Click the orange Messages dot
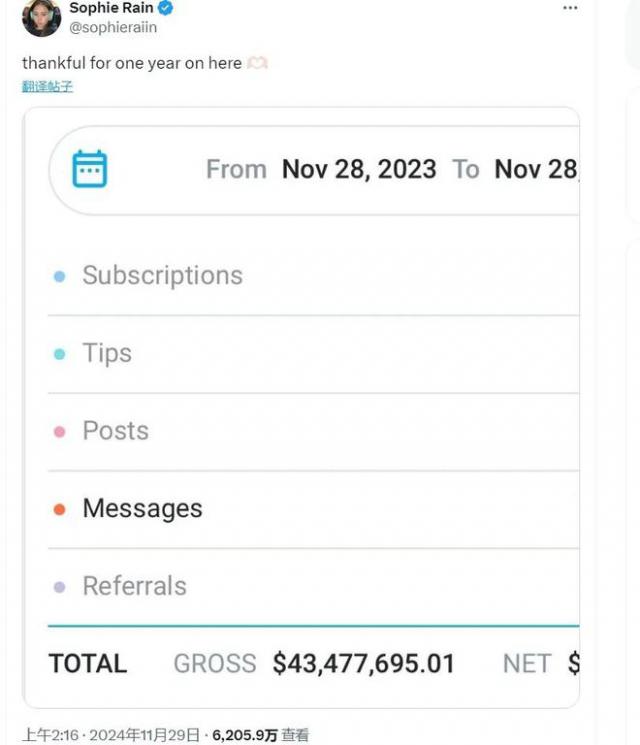The height and width of the screenshot is (745, 640). pos(59,509)
